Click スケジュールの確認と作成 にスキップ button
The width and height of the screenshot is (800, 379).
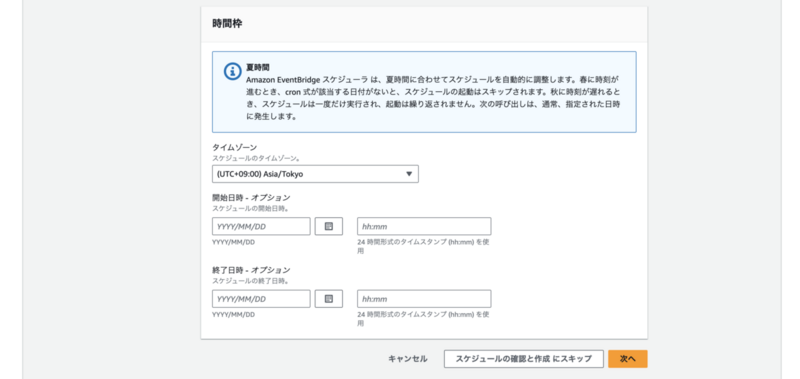(523, 359)
